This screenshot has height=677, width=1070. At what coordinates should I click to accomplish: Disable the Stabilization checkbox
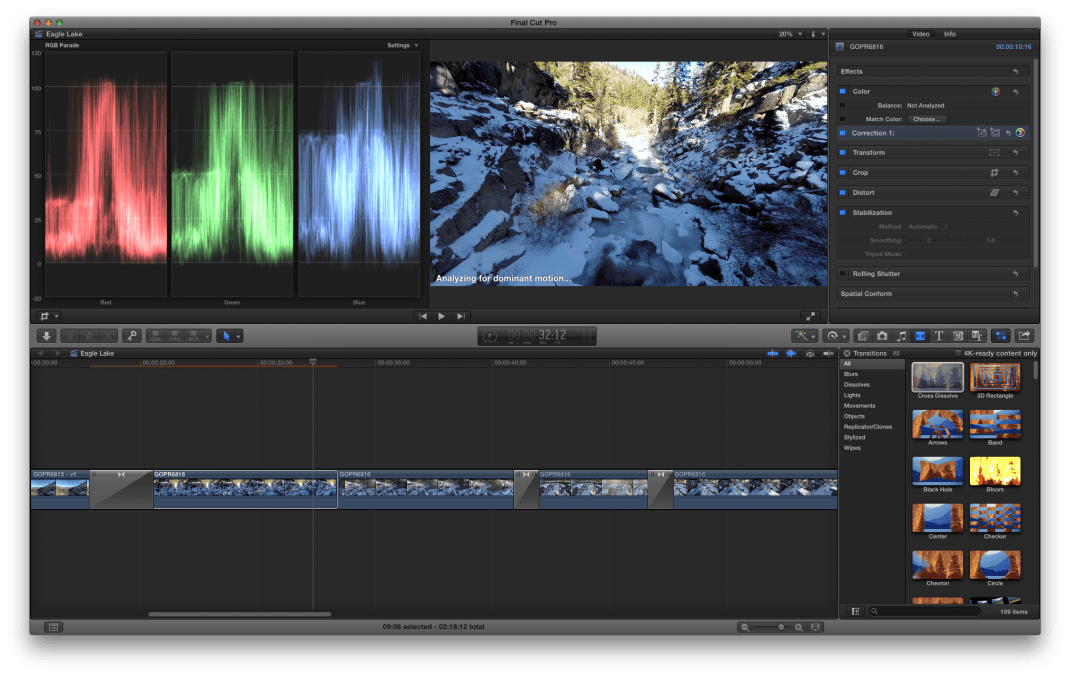pyautogui.click(x=843, y=213)
